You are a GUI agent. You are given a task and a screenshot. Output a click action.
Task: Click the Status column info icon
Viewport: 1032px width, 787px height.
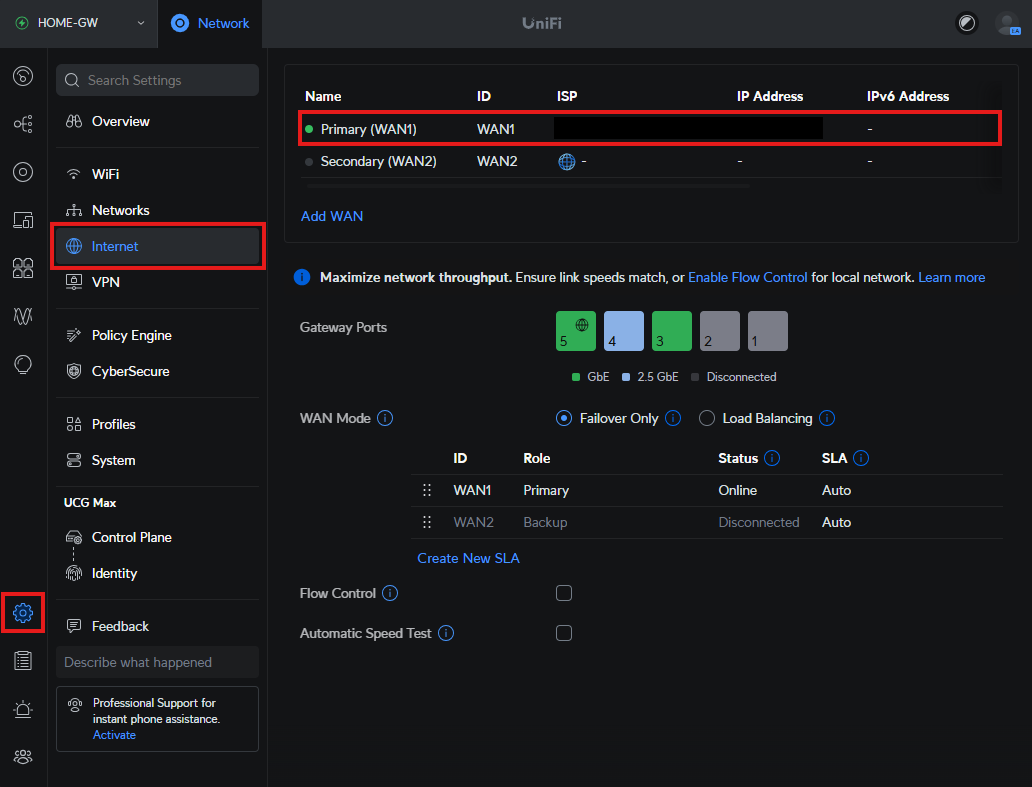(773, 459)
